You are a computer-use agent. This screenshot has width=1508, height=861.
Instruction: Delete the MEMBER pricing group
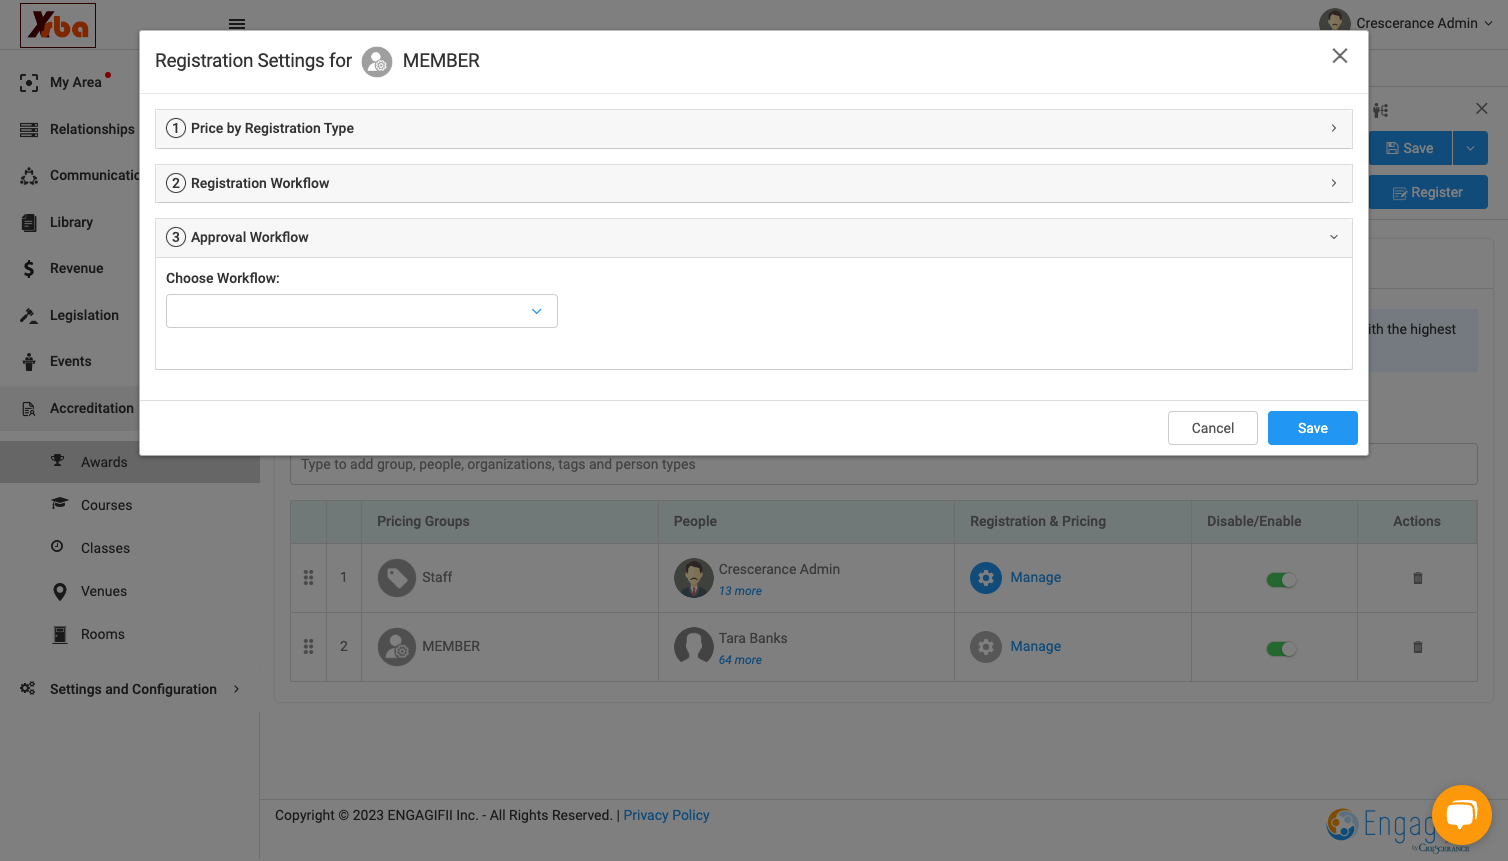click(x=1417, y=647)
